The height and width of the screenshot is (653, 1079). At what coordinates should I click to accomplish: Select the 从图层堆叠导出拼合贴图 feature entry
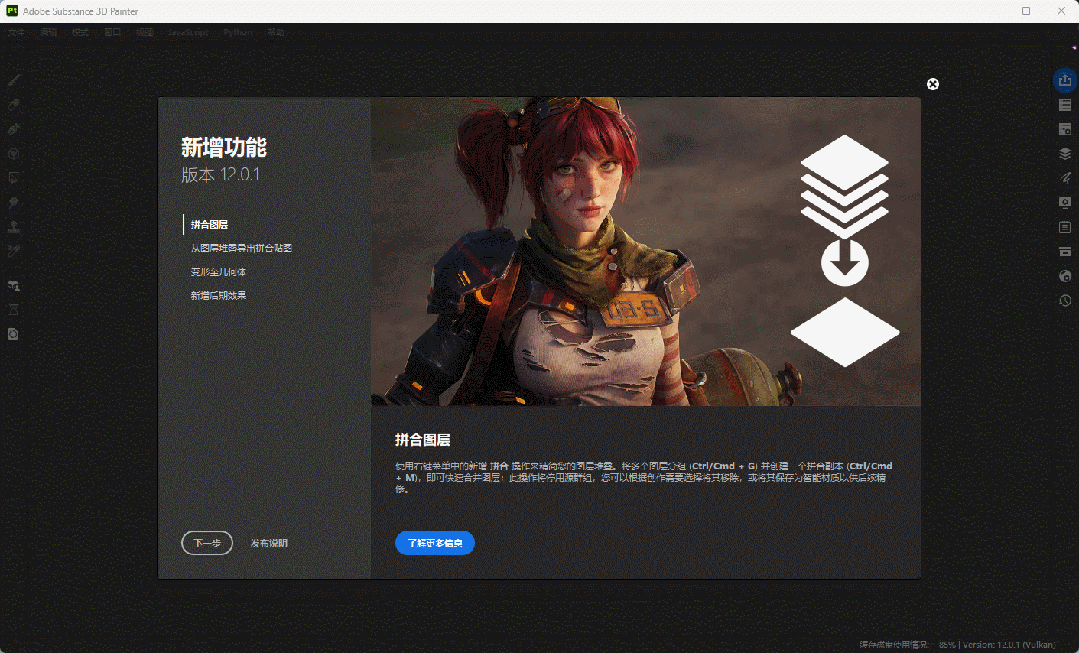click(x=241, y=248)
